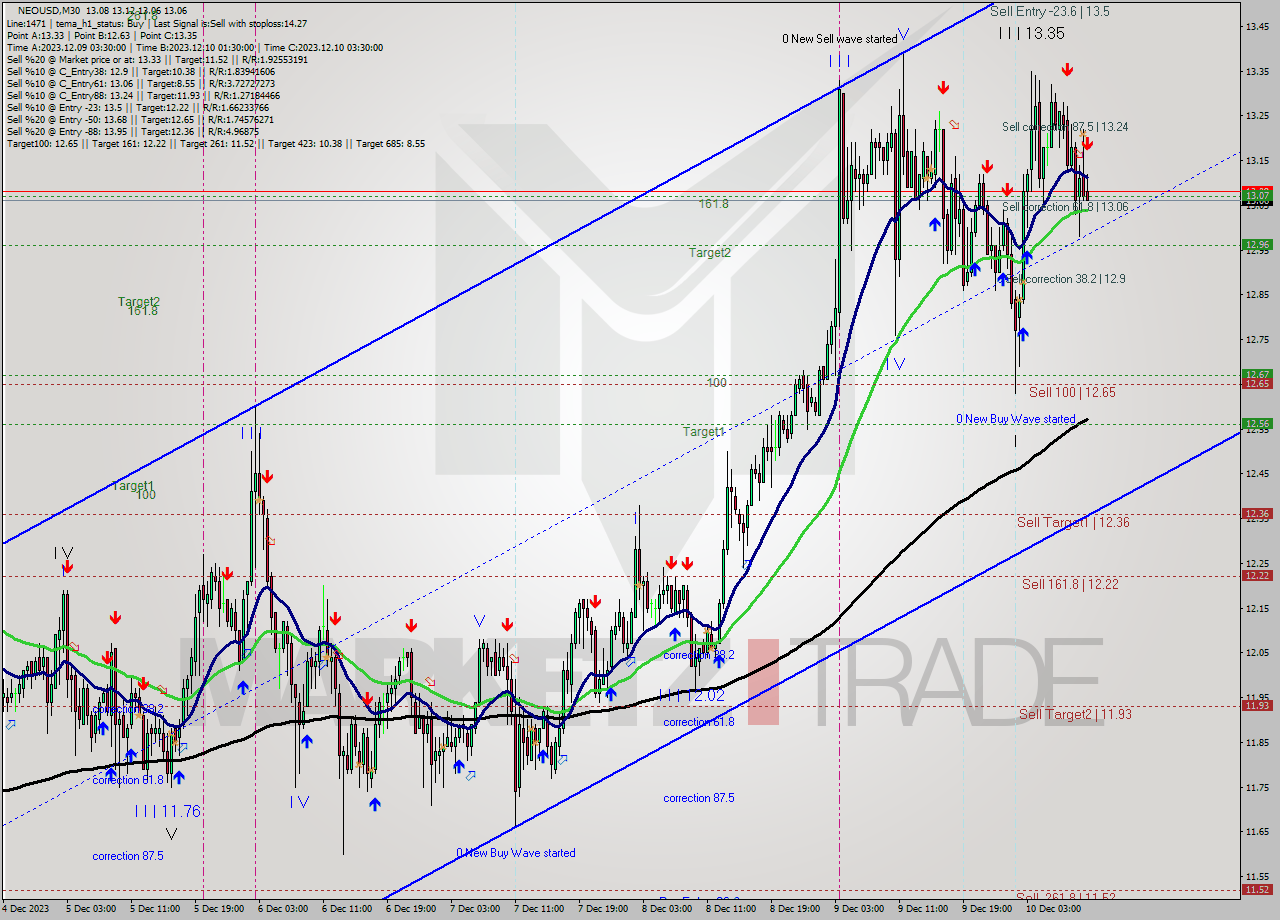Click the green 13.07 price tag on the axis
1280x920 pixels.
[x=1257, y=196]
